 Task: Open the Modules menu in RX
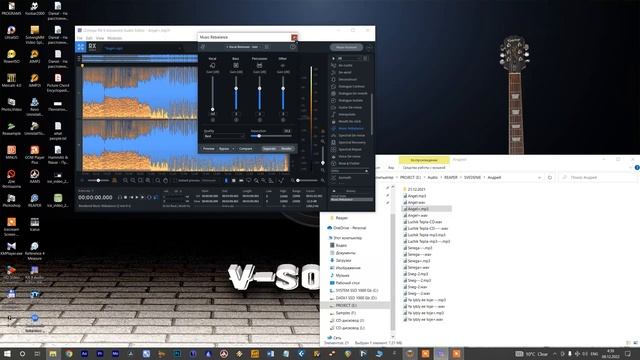pos(115,38)
